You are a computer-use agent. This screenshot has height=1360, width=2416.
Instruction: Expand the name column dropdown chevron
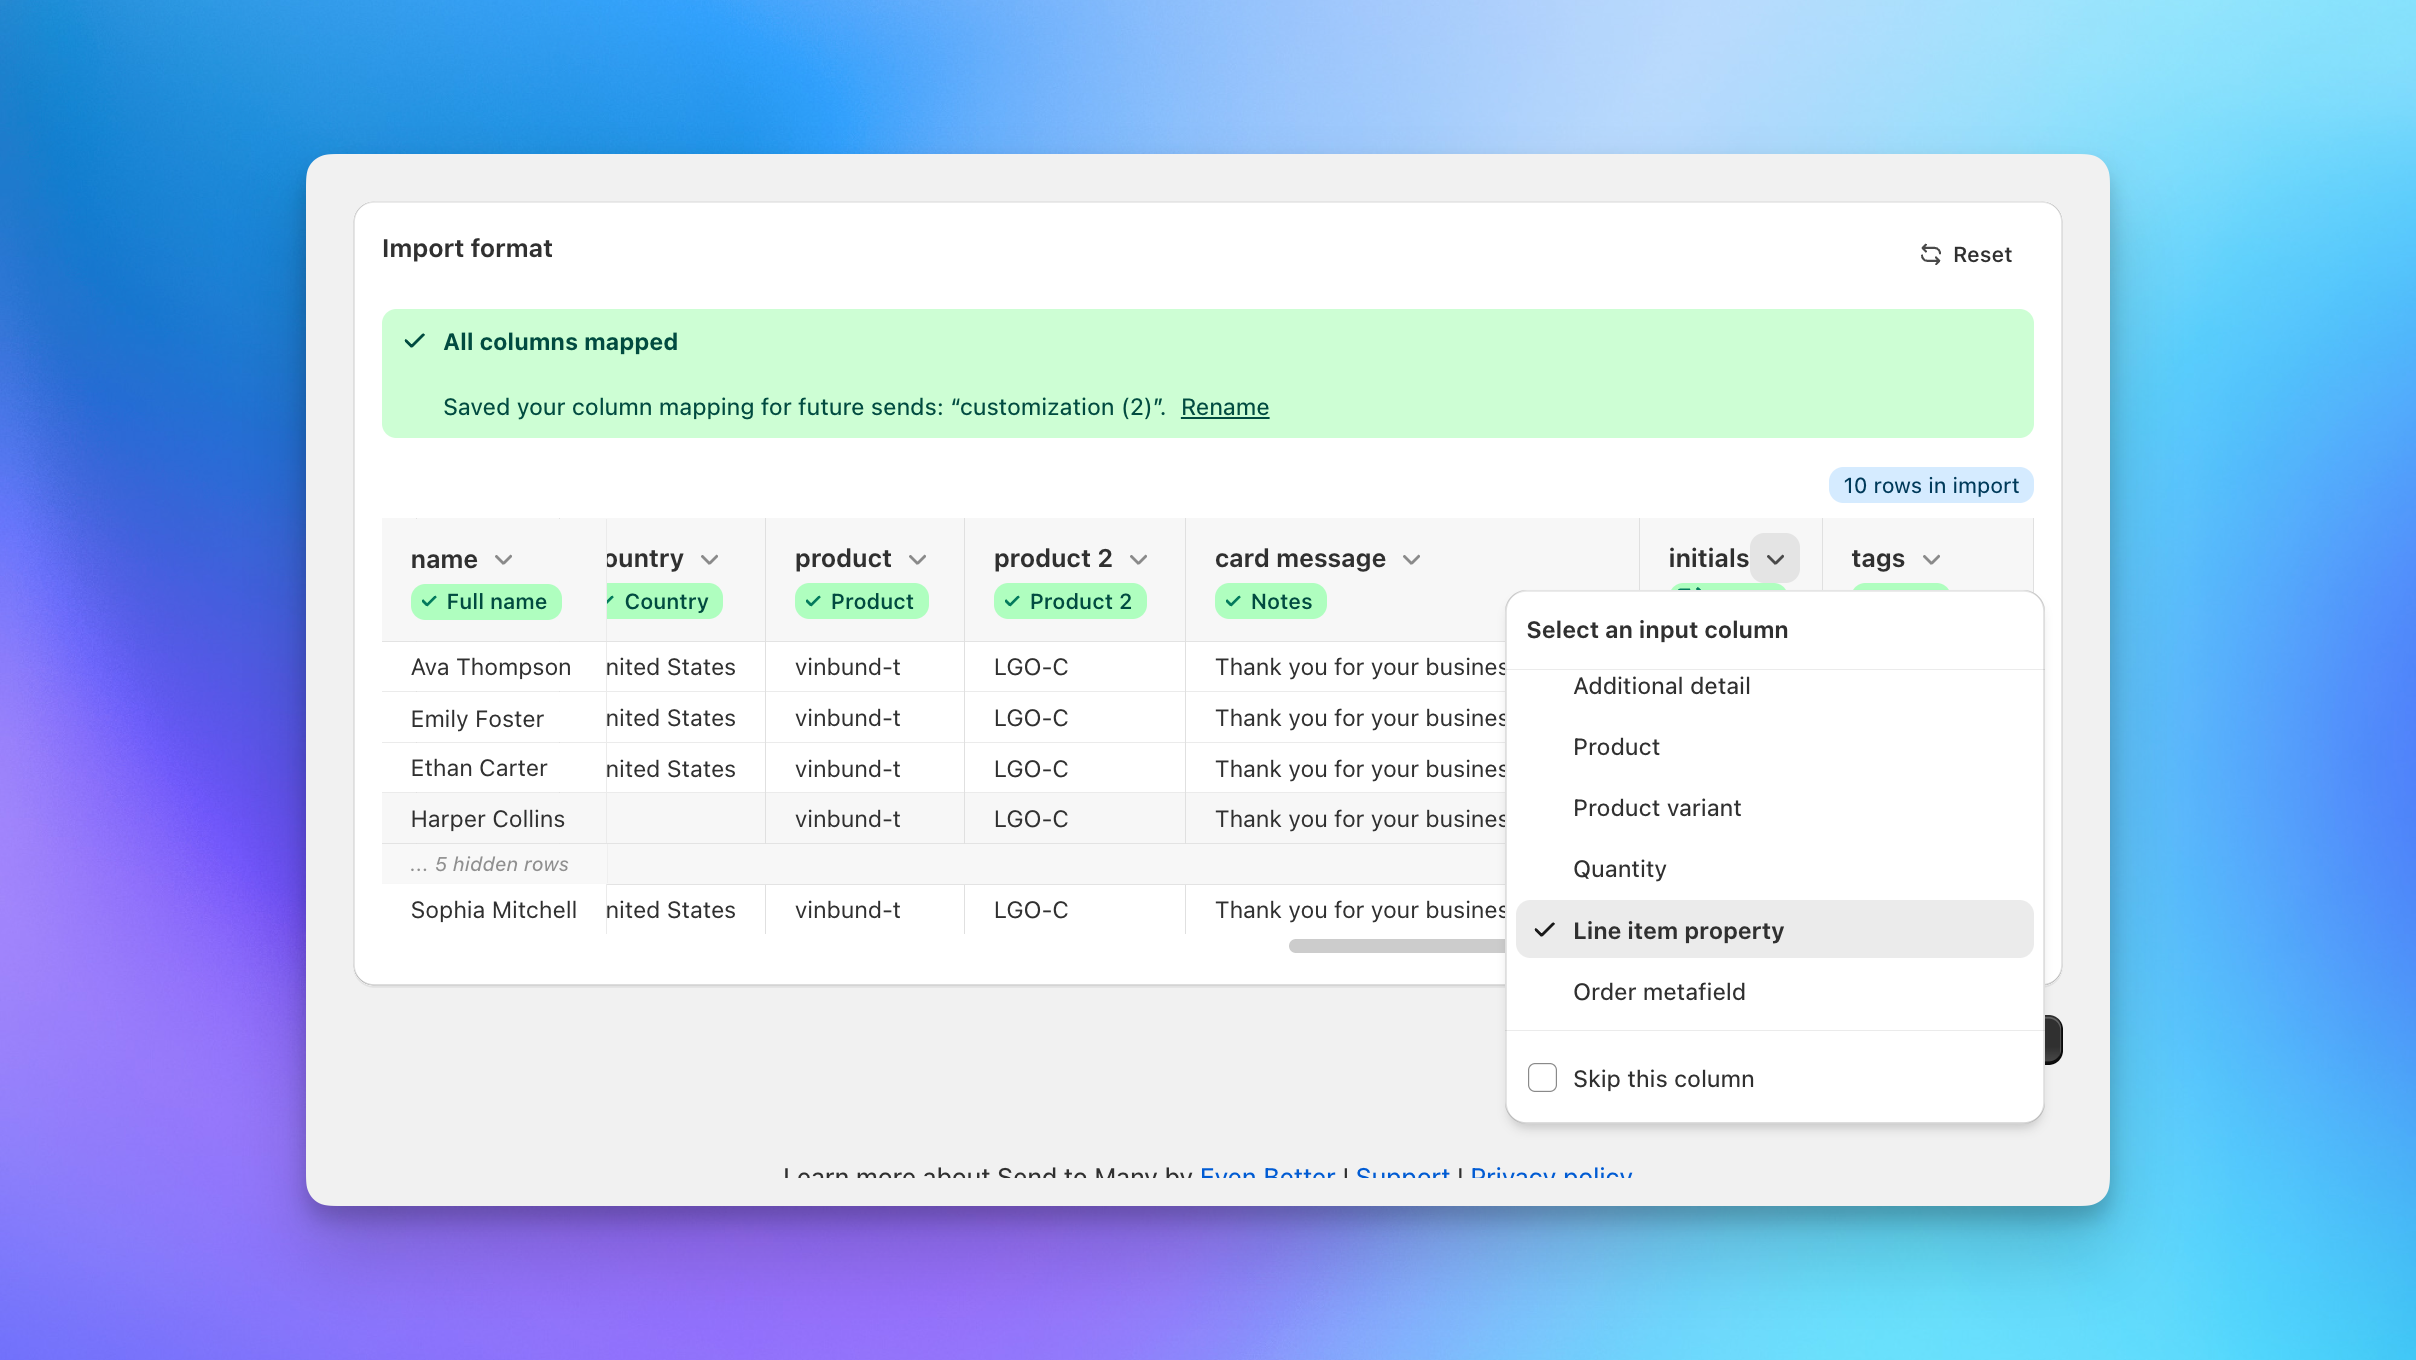503,559
